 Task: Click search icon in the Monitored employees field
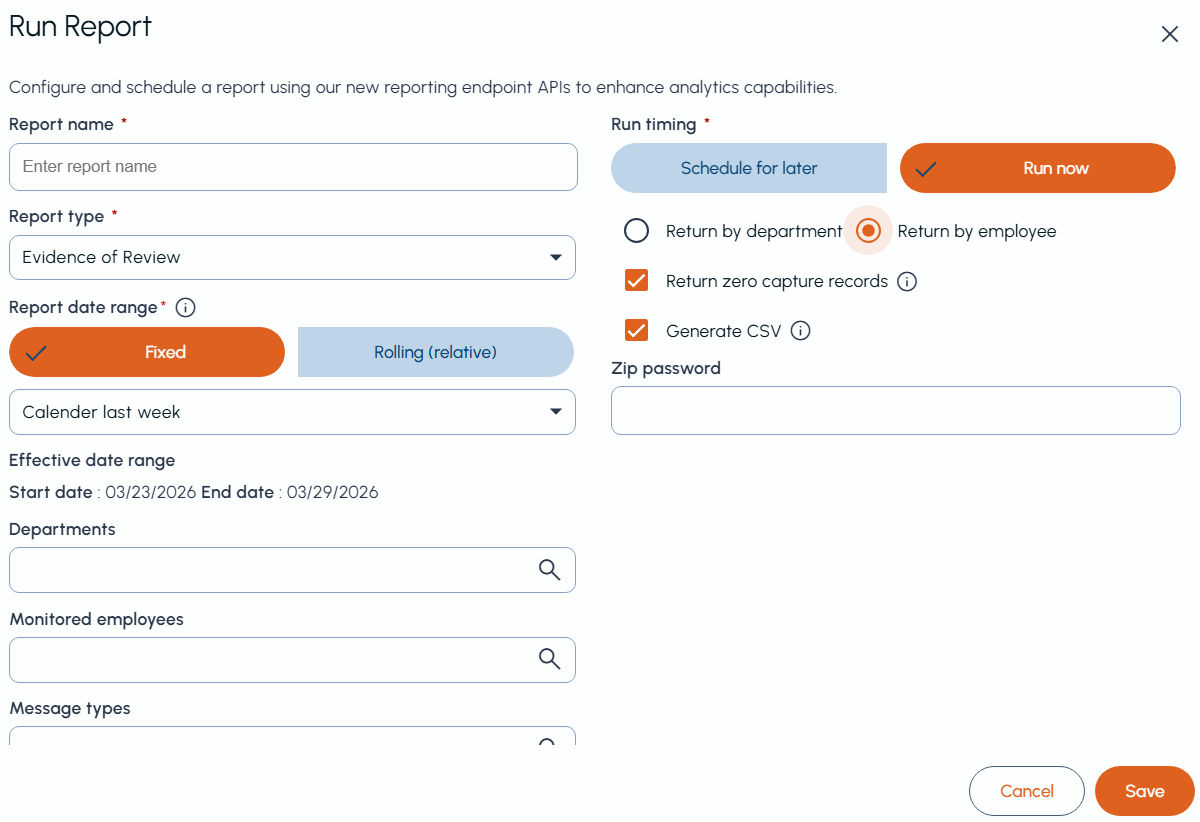click(x=549, y=659)
